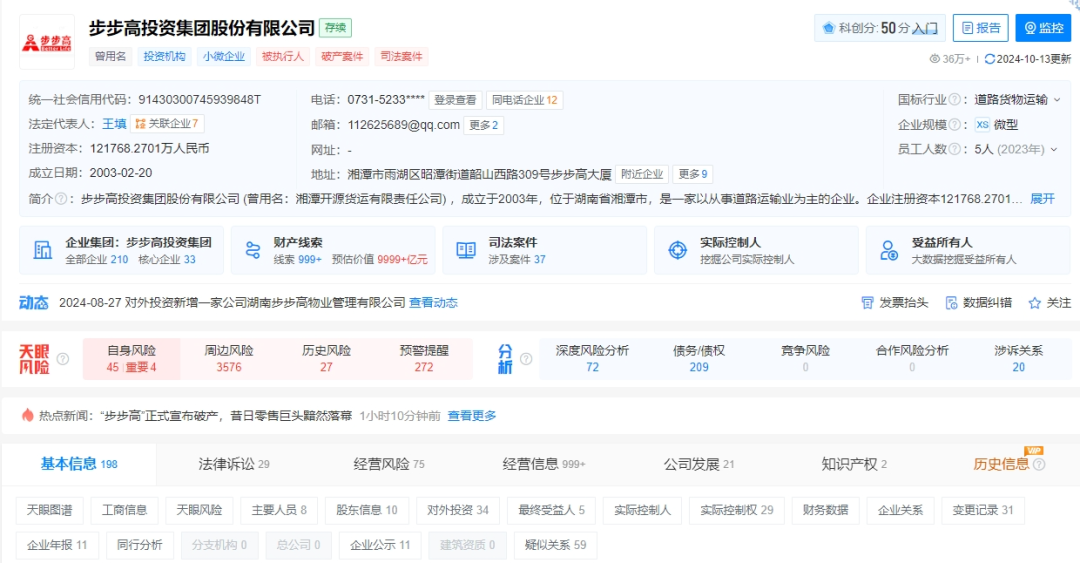Screen dimensions: 1080x563
Task: Click 登录查看 to reveal phone
Action: click(x=455, y=100)
